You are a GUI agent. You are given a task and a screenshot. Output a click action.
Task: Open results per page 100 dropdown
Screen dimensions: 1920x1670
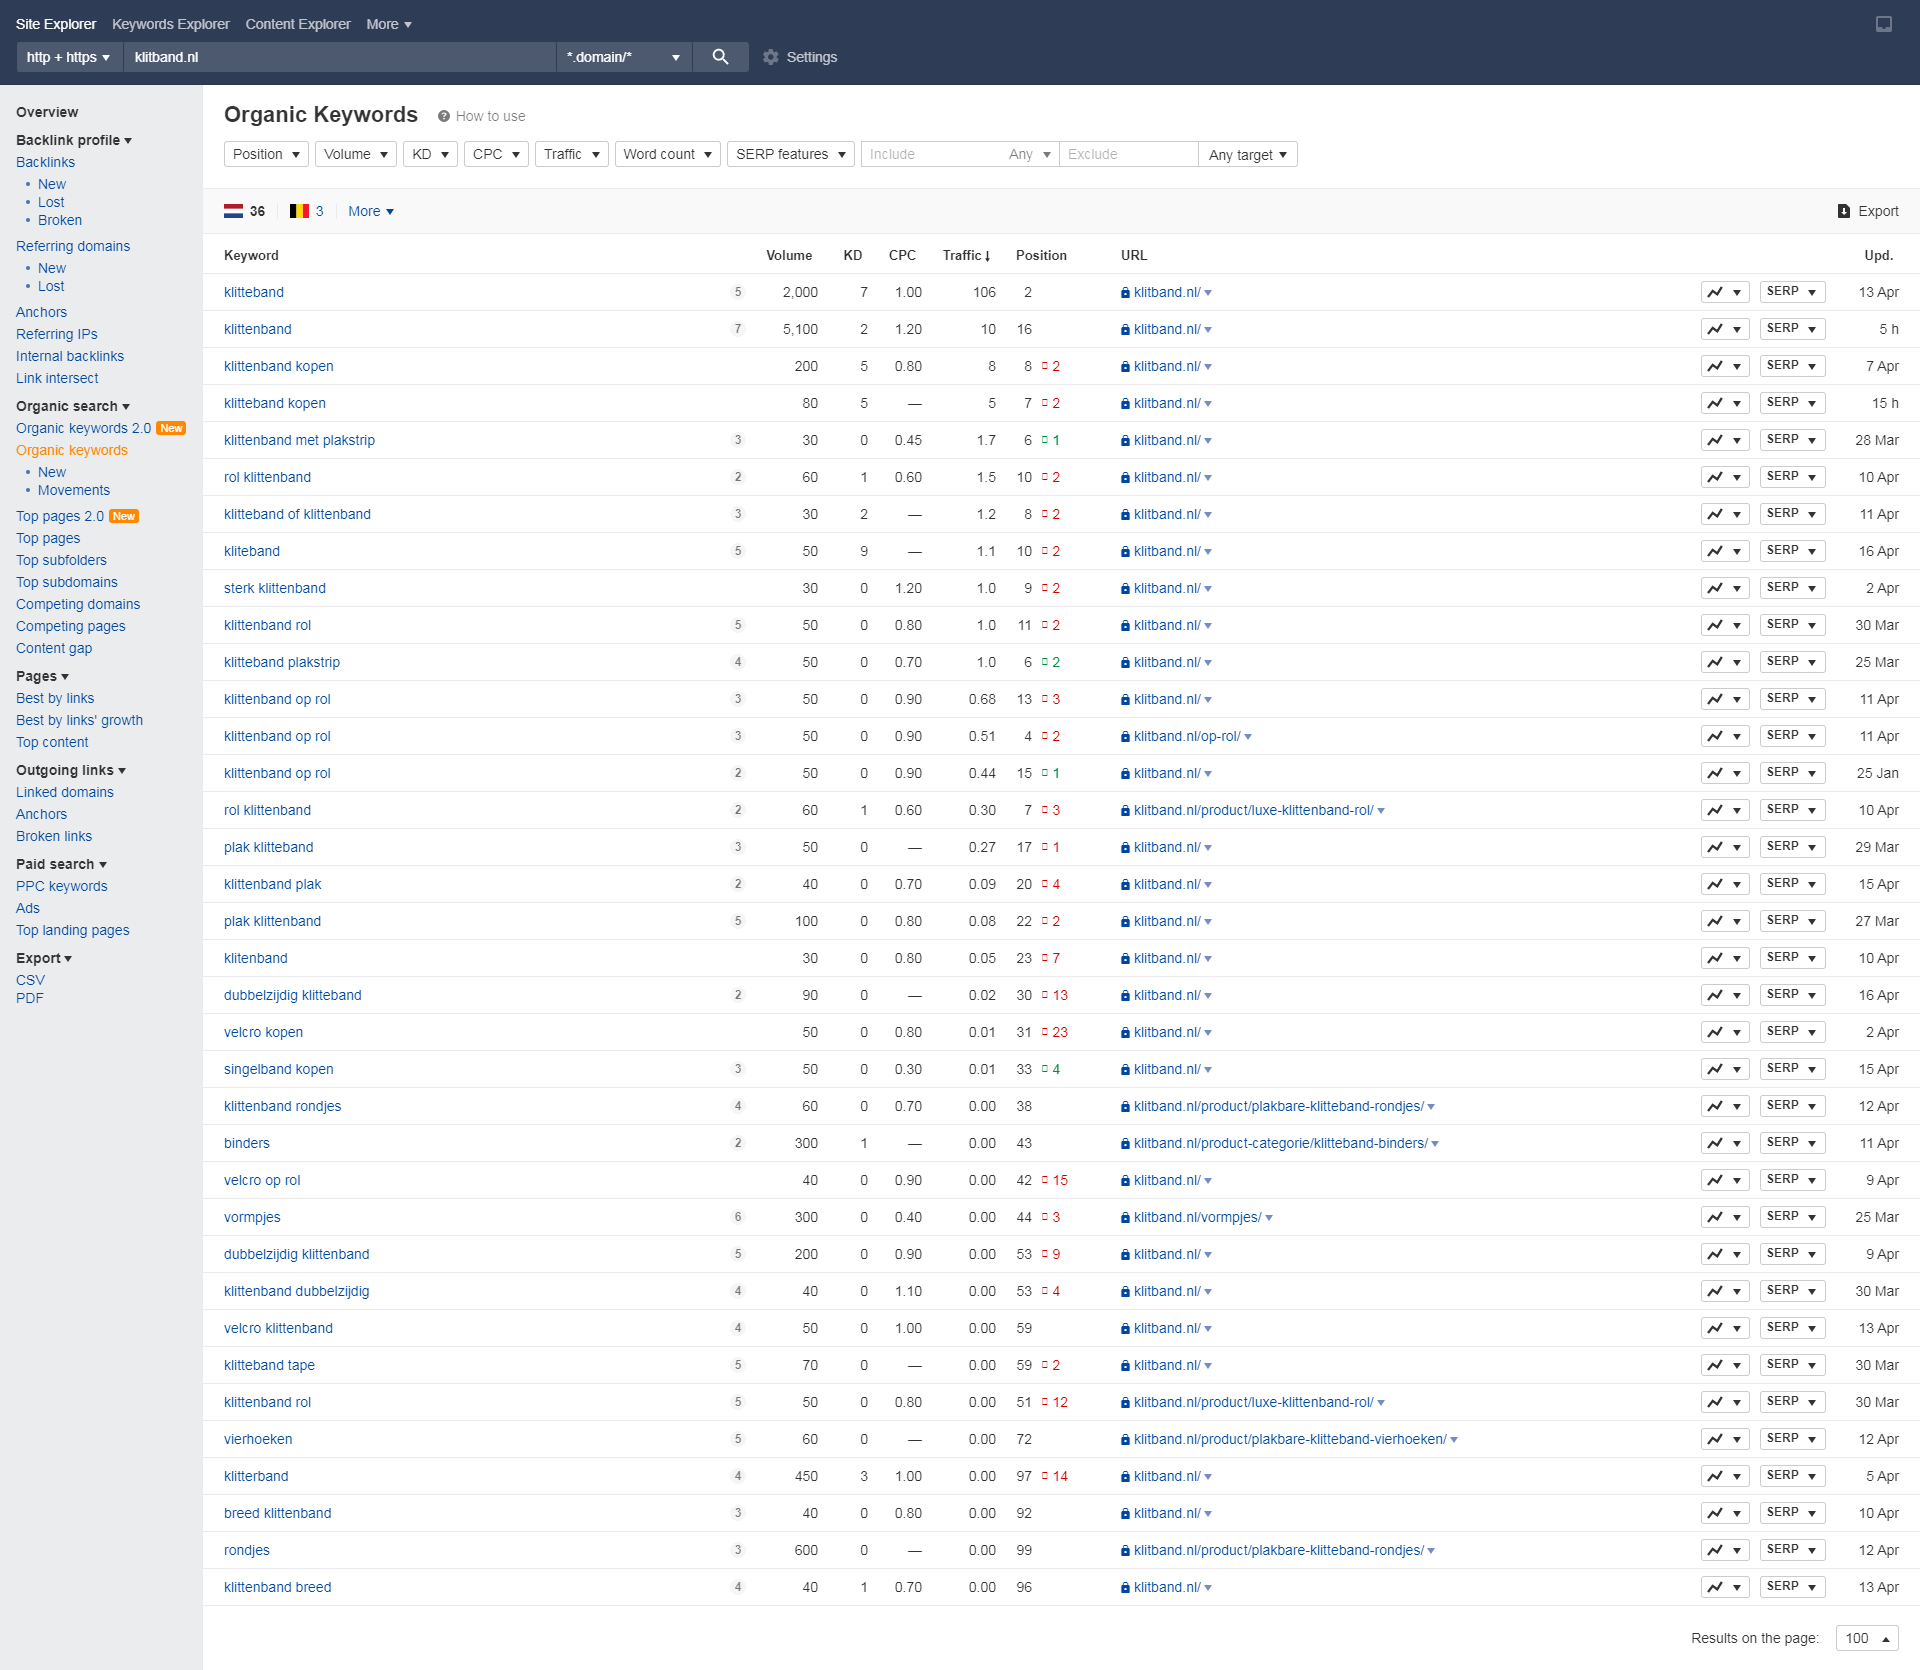tap(1867, 1638)
